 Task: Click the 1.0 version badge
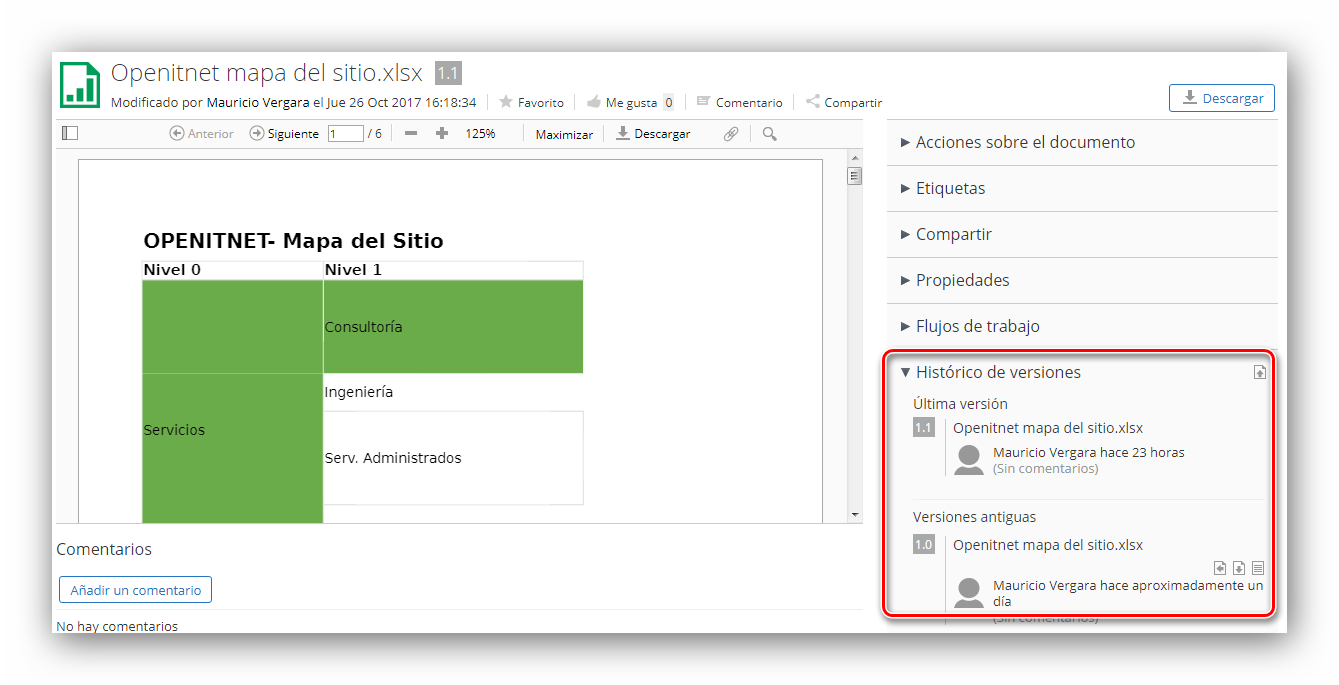pyautogui.click(x=923, y=545)
